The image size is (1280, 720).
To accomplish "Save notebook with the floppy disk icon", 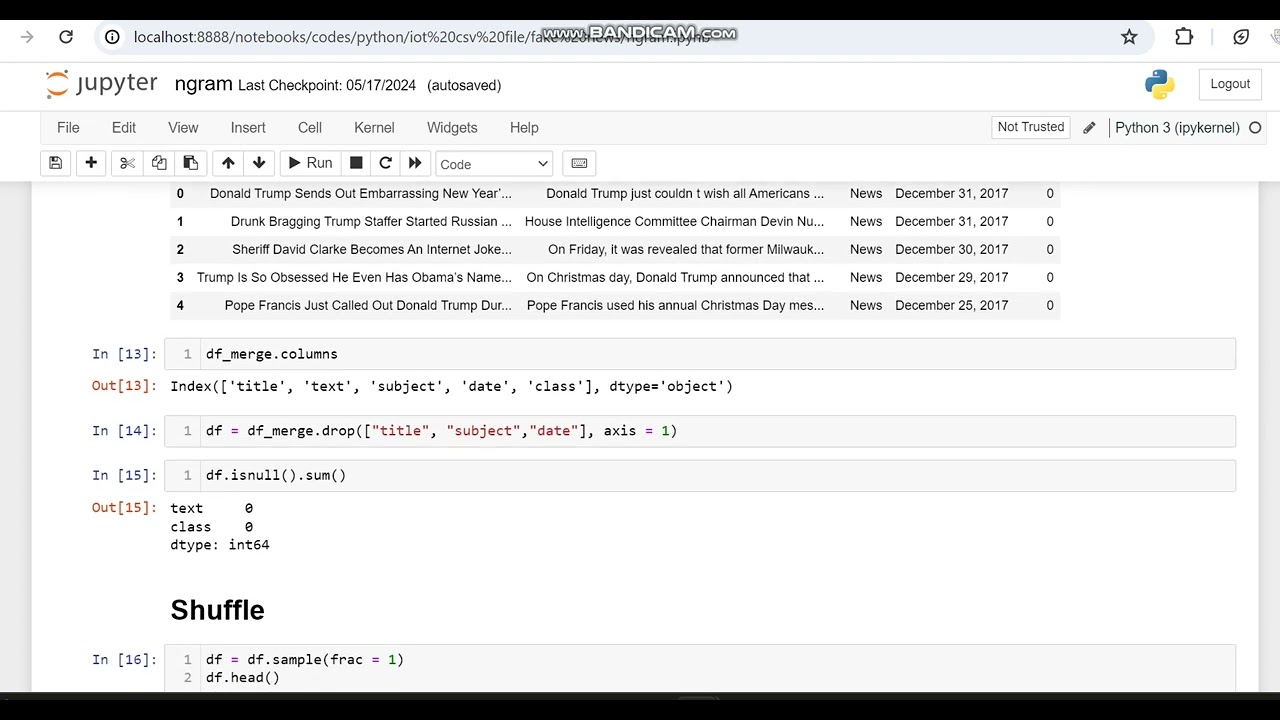I will (56, 163).
